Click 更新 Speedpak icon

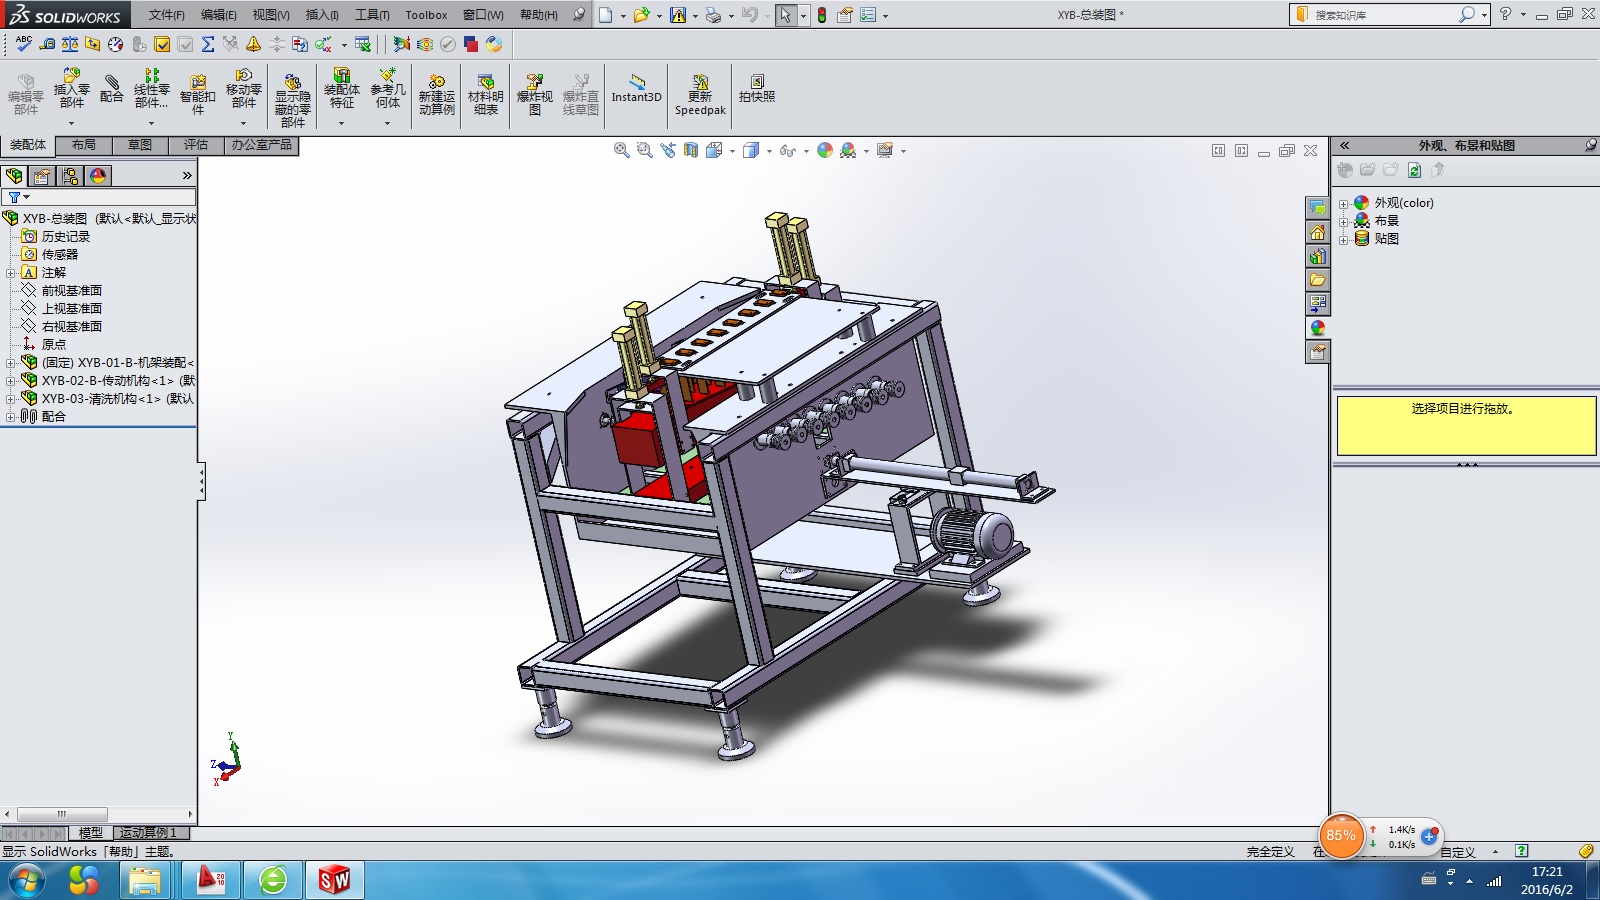pyautogui.click(x=700, y=95)
